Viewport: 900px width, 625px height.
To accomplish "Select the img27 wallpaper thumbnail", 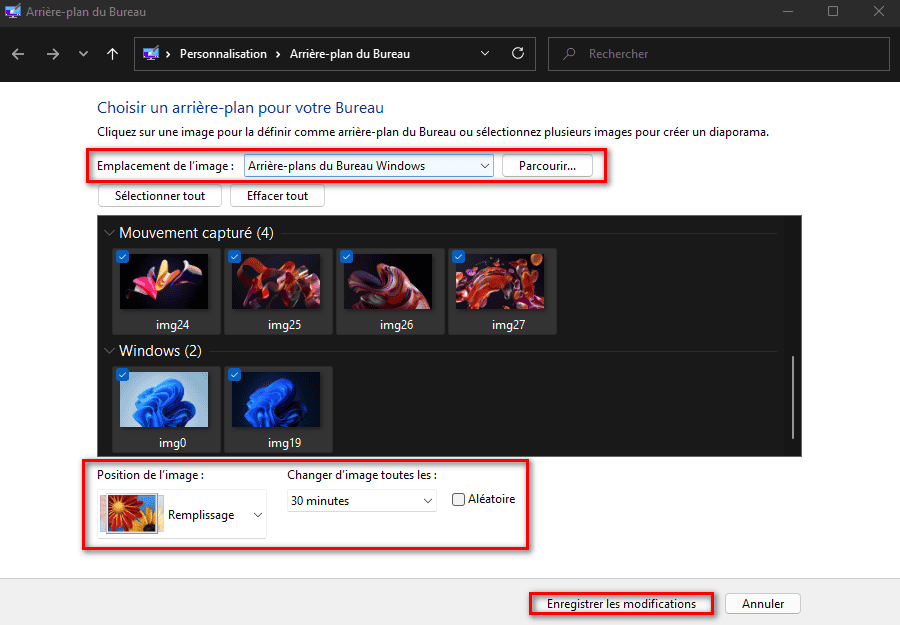I will click(x=500, y=281).
